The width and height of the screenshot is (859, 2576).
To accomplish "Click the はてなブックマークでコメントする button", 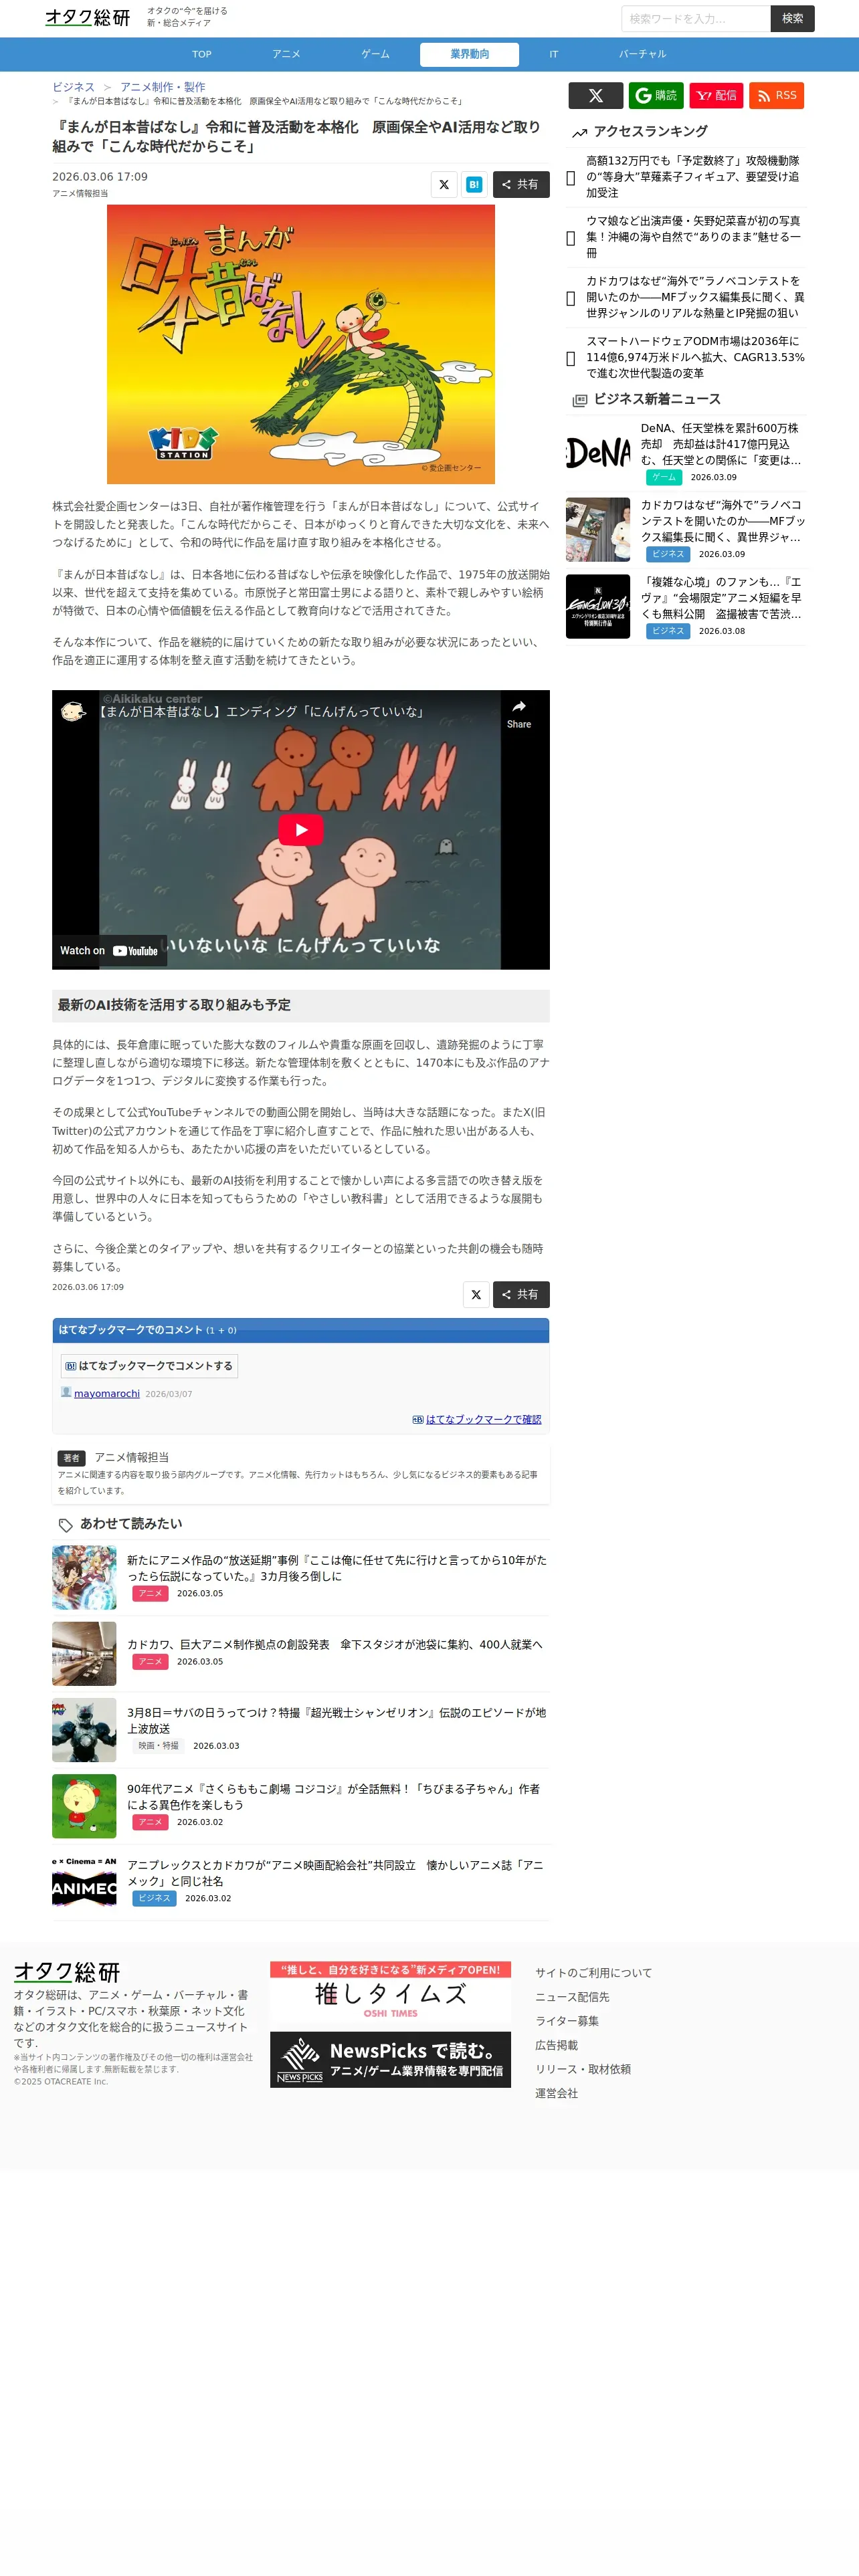I will tap(149, 1365).
